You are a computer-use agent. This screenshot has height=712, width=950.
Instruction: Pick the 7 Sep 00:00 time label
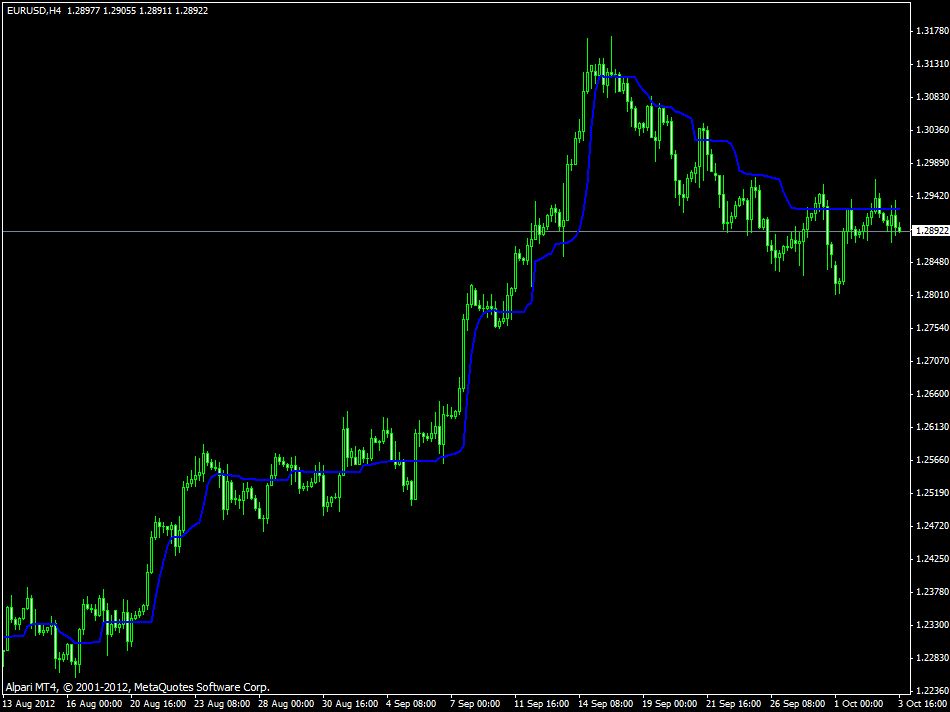[476, 705]
